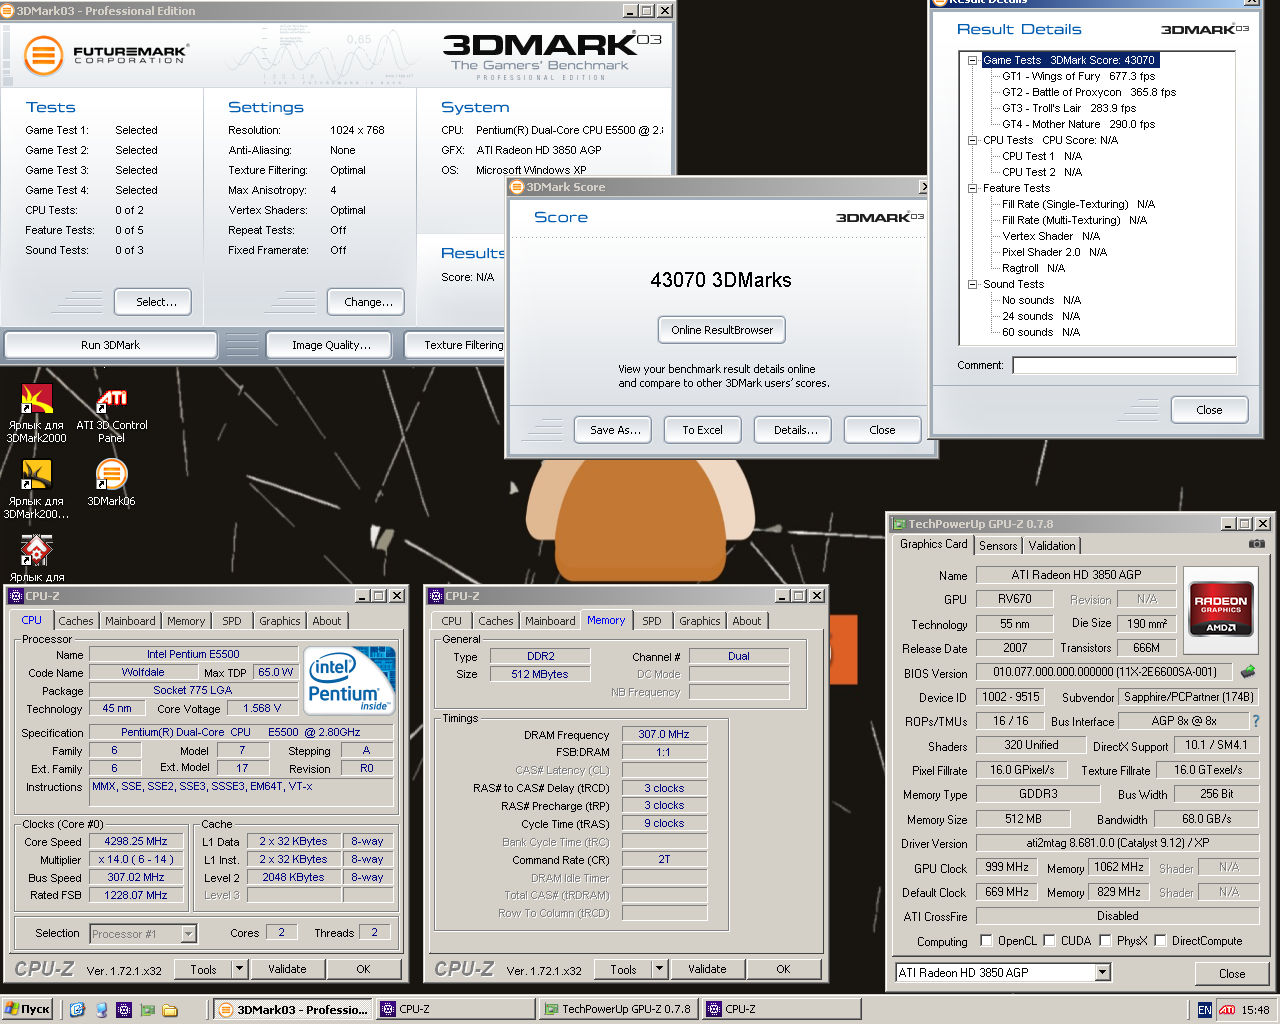Open the Пуск start menu
Screen dimensions: 1280x1024
click(x=27, y=1010)
